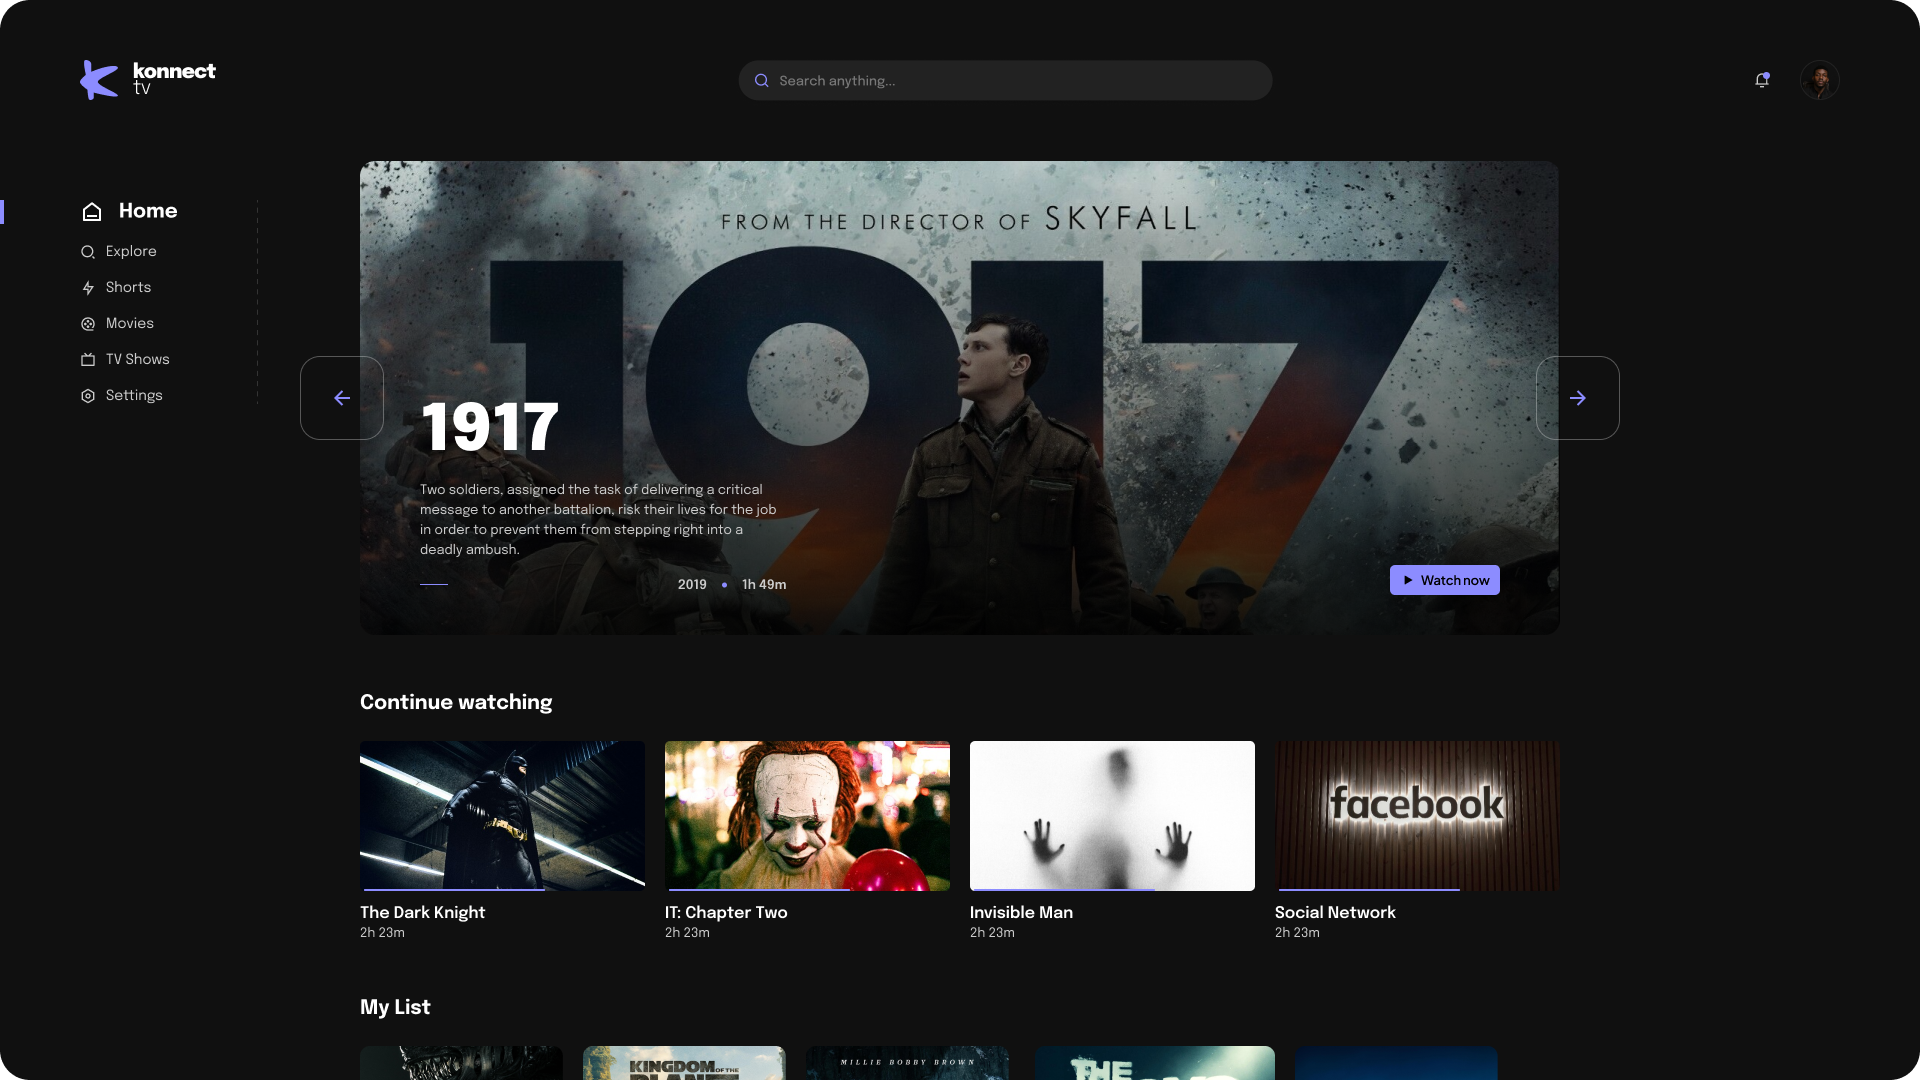
Task: Click the Home icon in the sidebar
Action: click(91, 211)
